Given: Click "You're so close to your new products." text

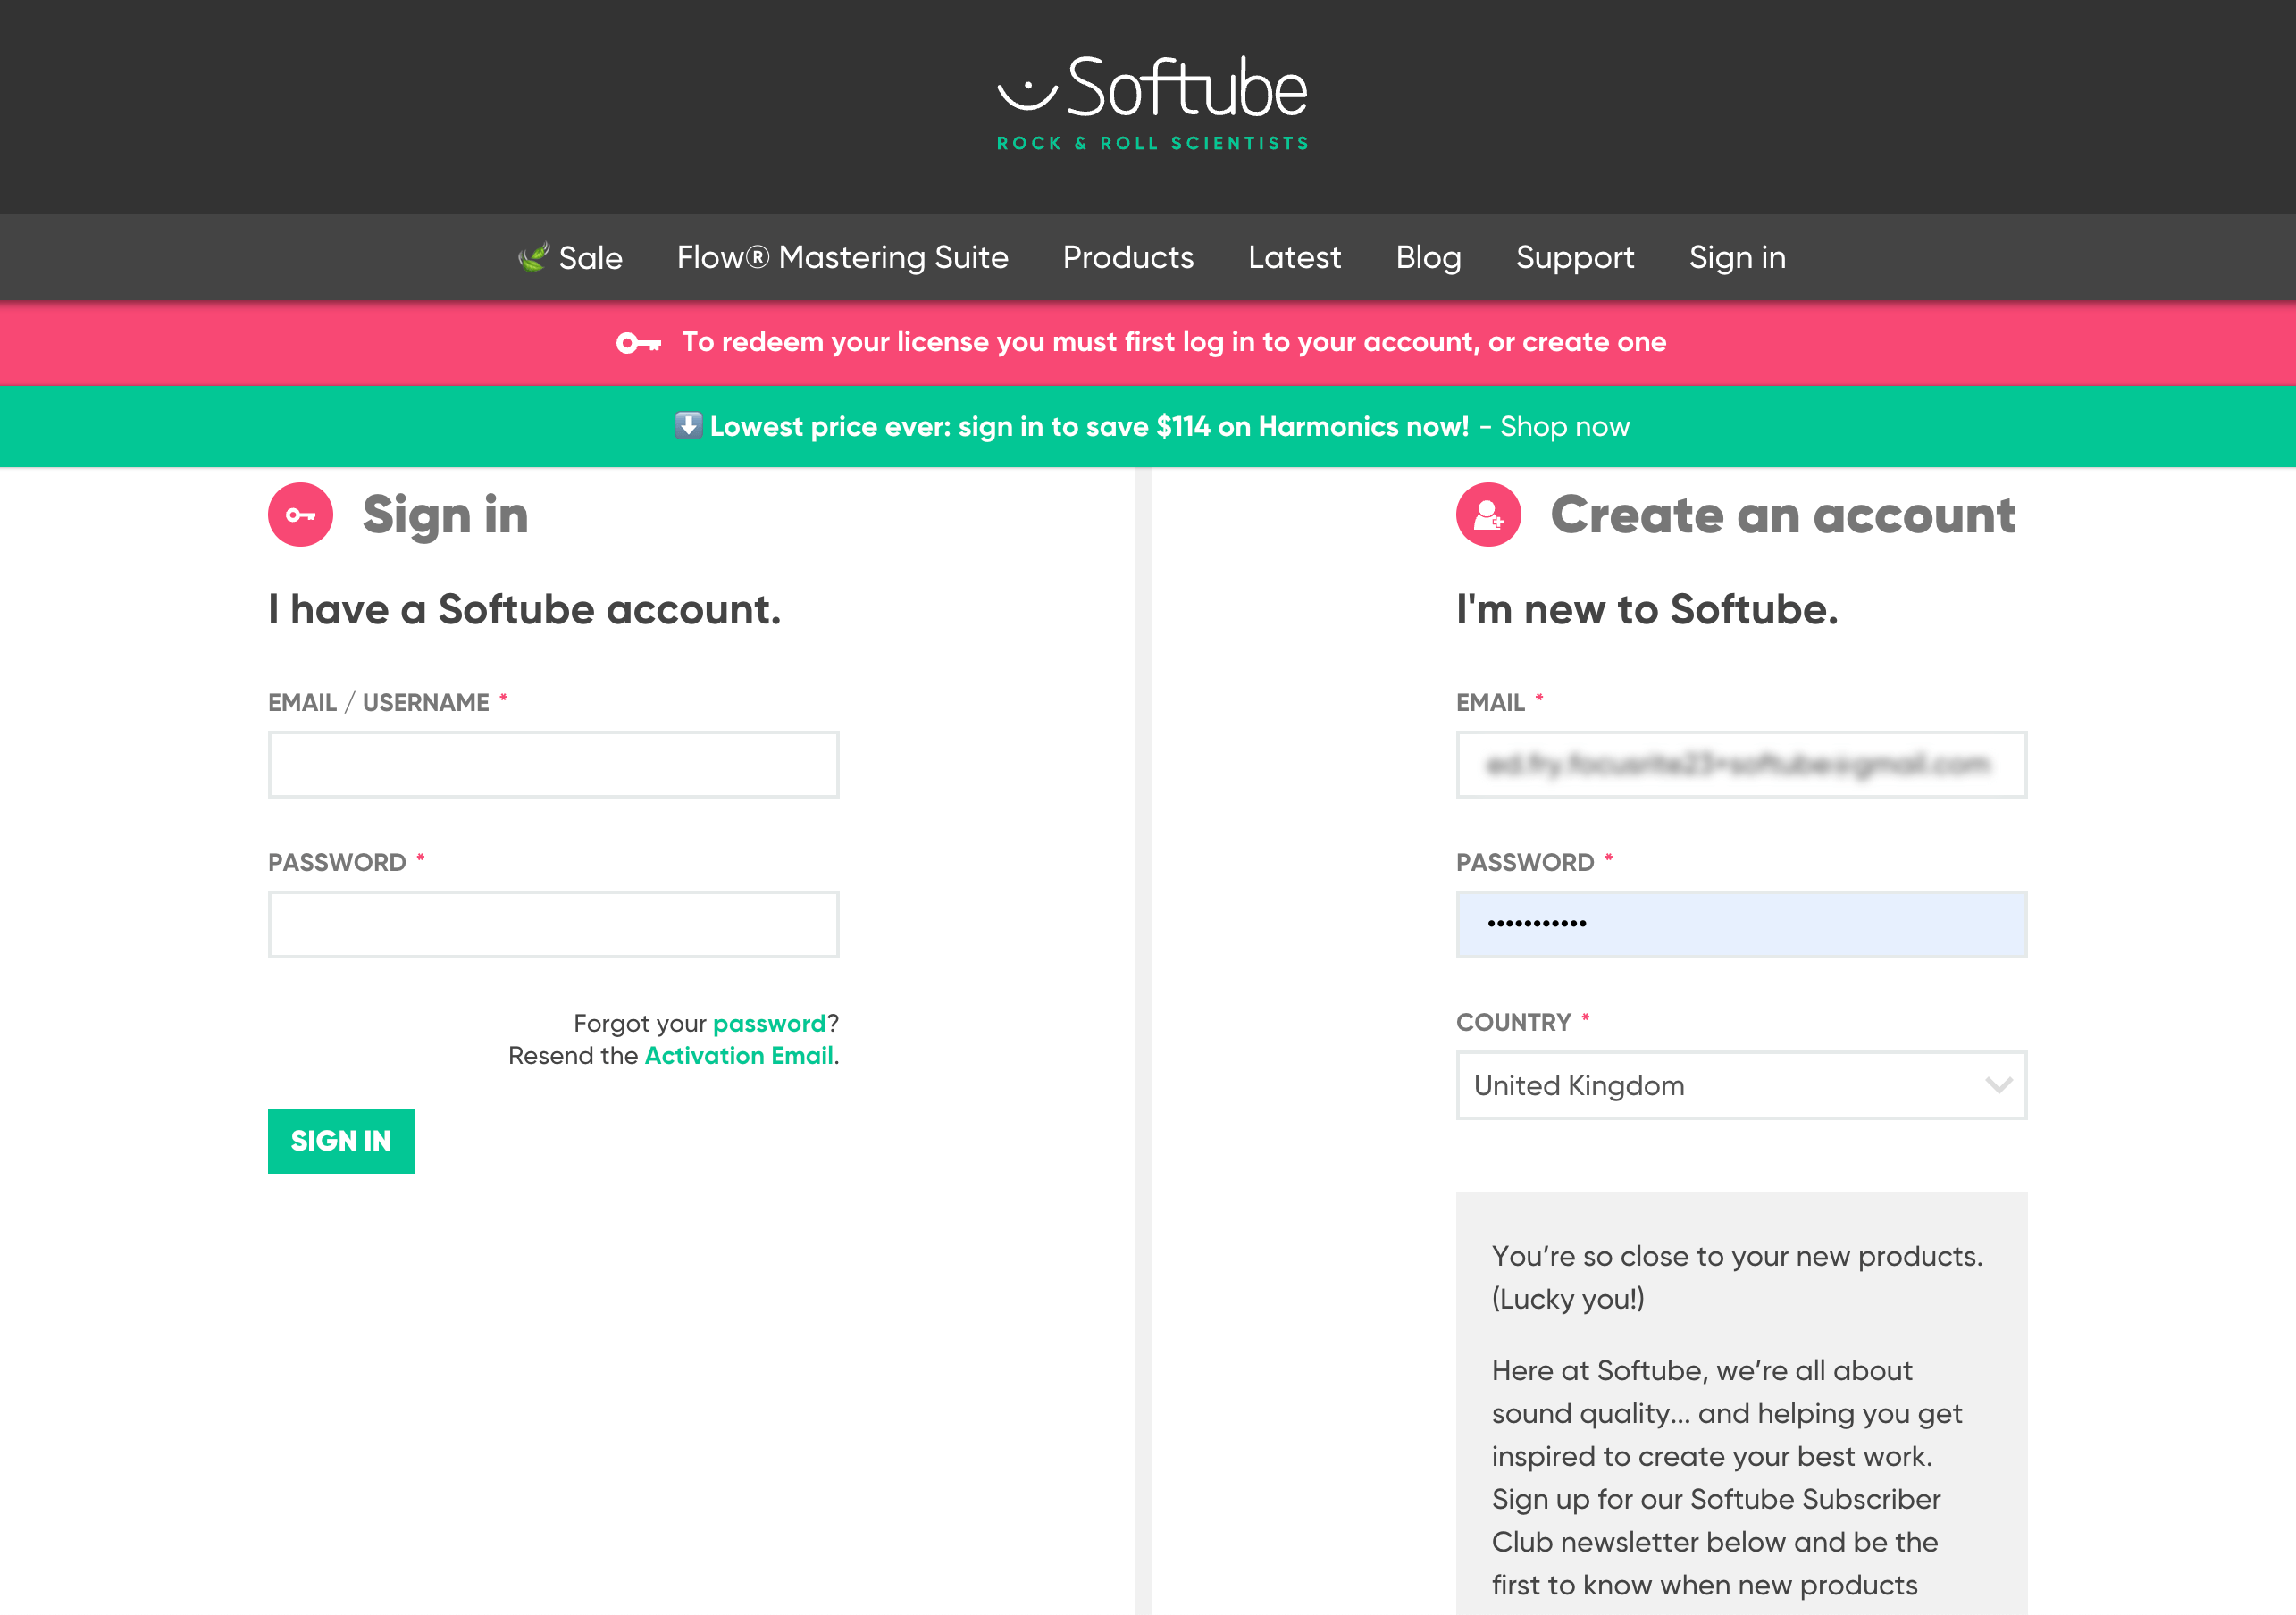Looking at the screenshot, I should click(1737, 1256).
